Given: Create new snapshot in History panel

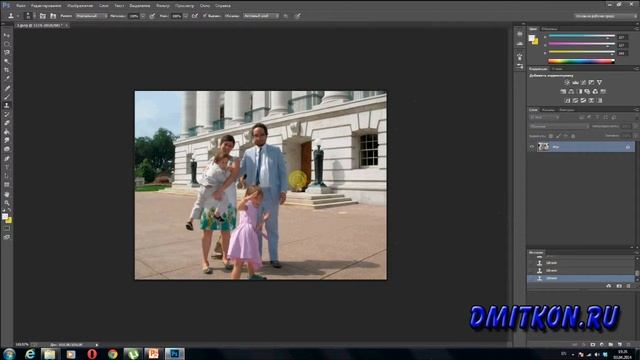Looking at the screenshot, I should tap(619, 286).
